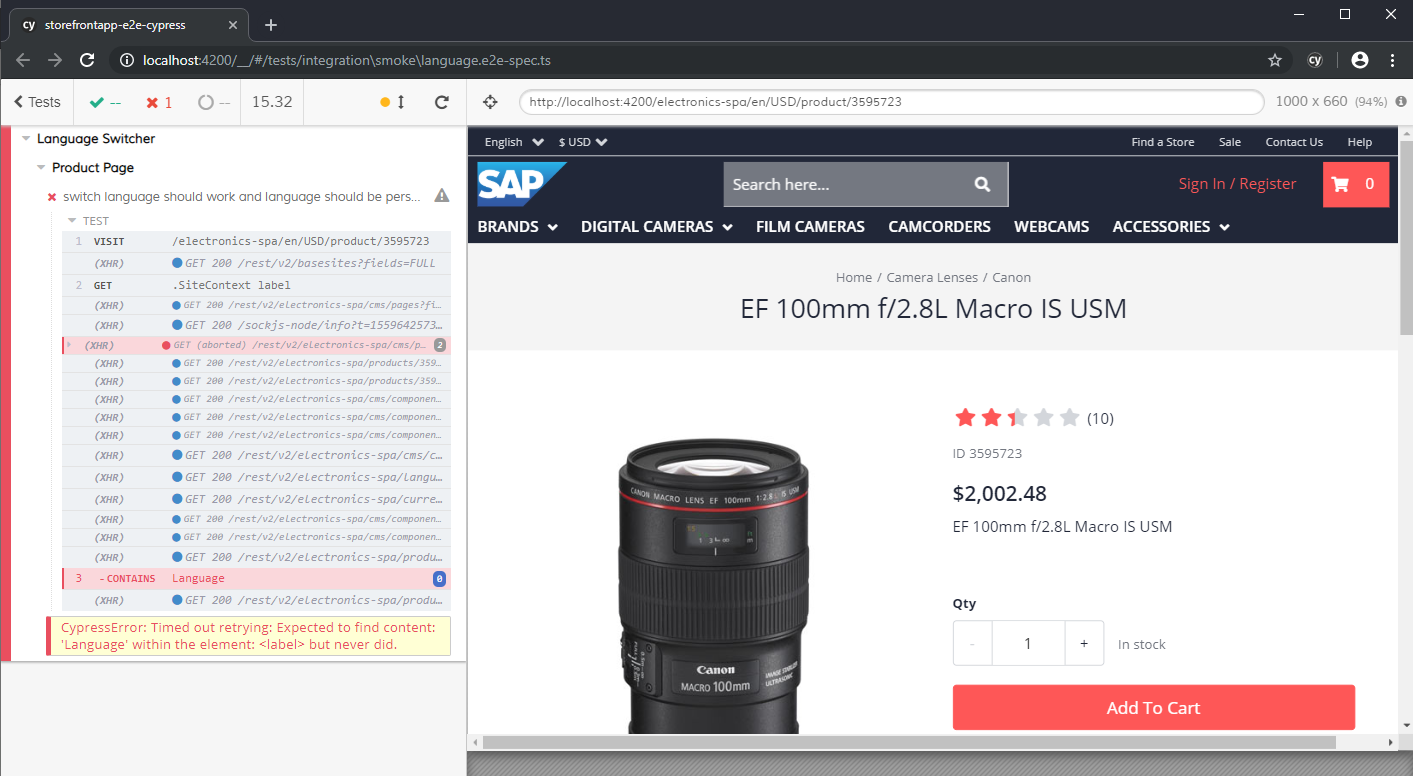This screenshot has height=776, width=1413.
Task: Open the FILM CAMERAS category
Action: (x=810, y=227)
